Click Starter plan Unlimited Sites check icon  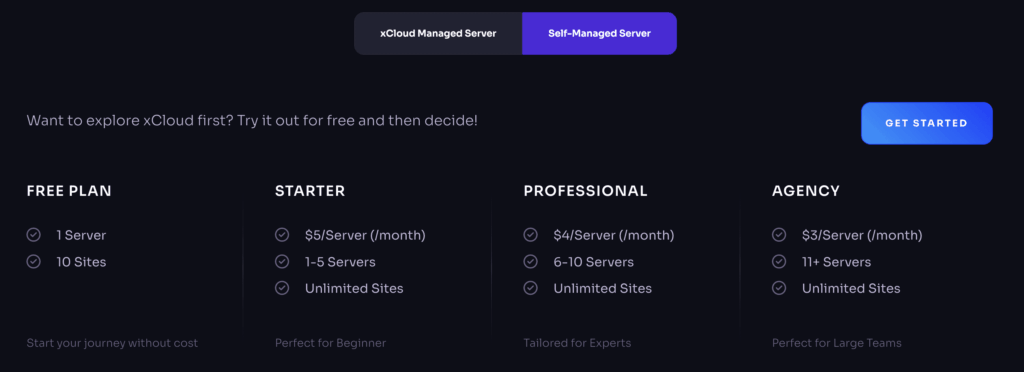pyautogui.click(x=282, y=288)
